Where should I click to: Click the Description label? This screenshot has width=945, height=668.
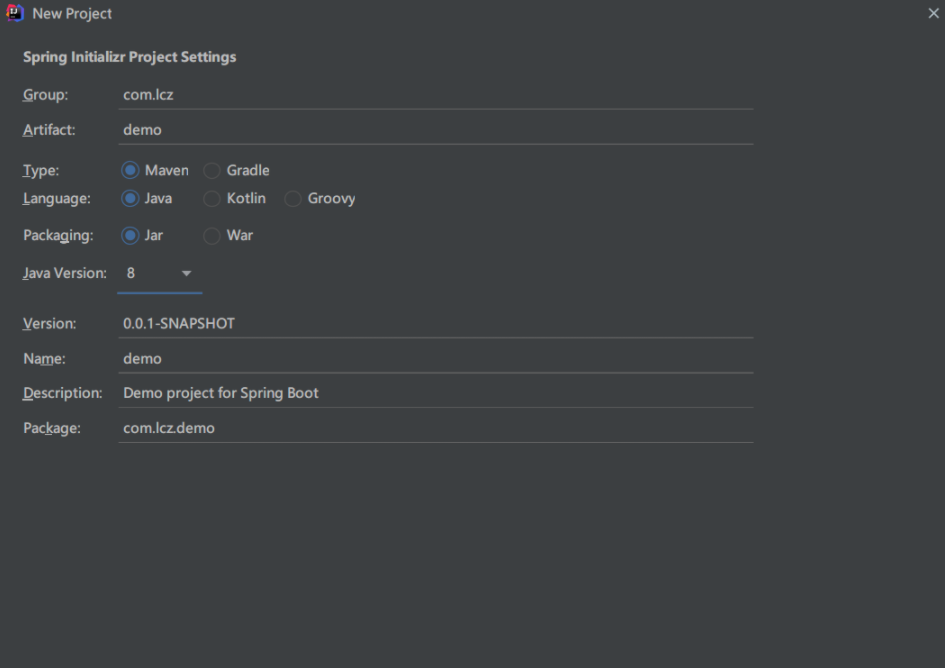(x=63, y=393)
